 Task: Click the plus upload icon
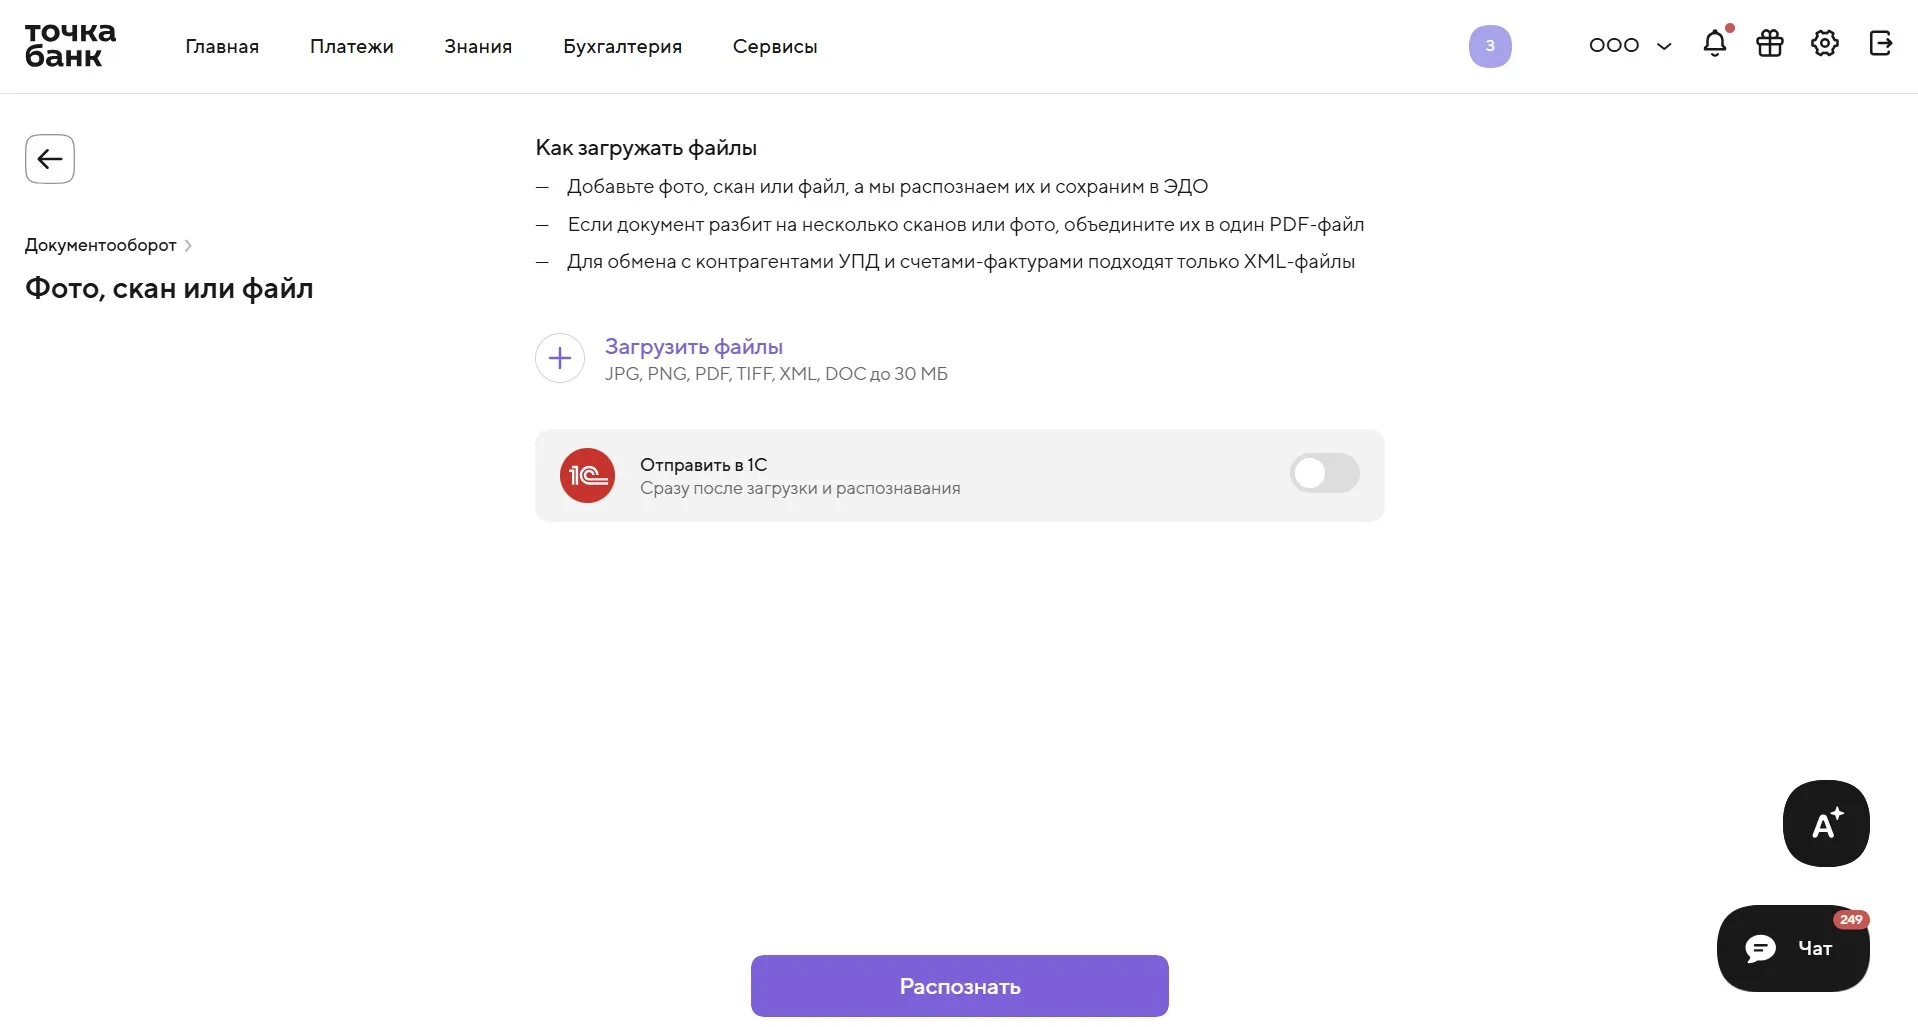click(x=560, y=358)
